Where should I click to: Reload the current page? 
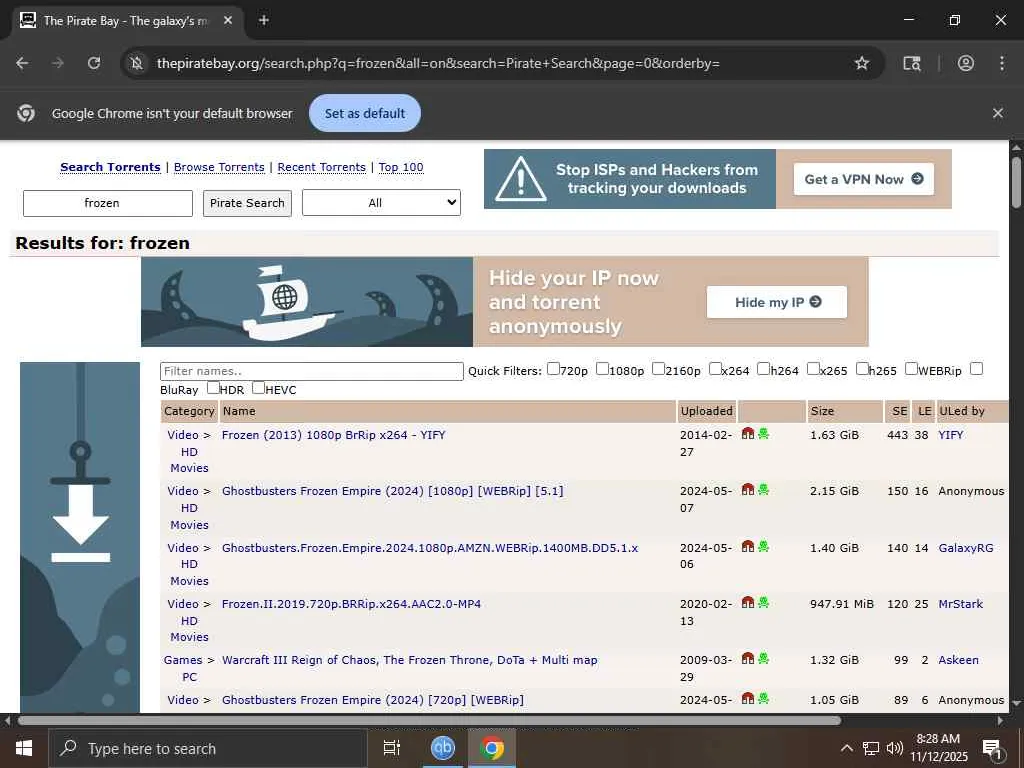tap(94, 63)
